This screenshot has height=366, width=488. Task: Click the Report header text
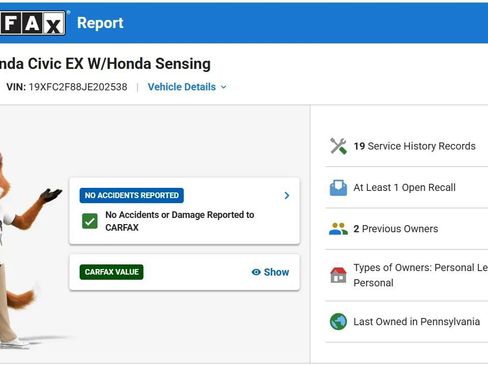[100, 23]
